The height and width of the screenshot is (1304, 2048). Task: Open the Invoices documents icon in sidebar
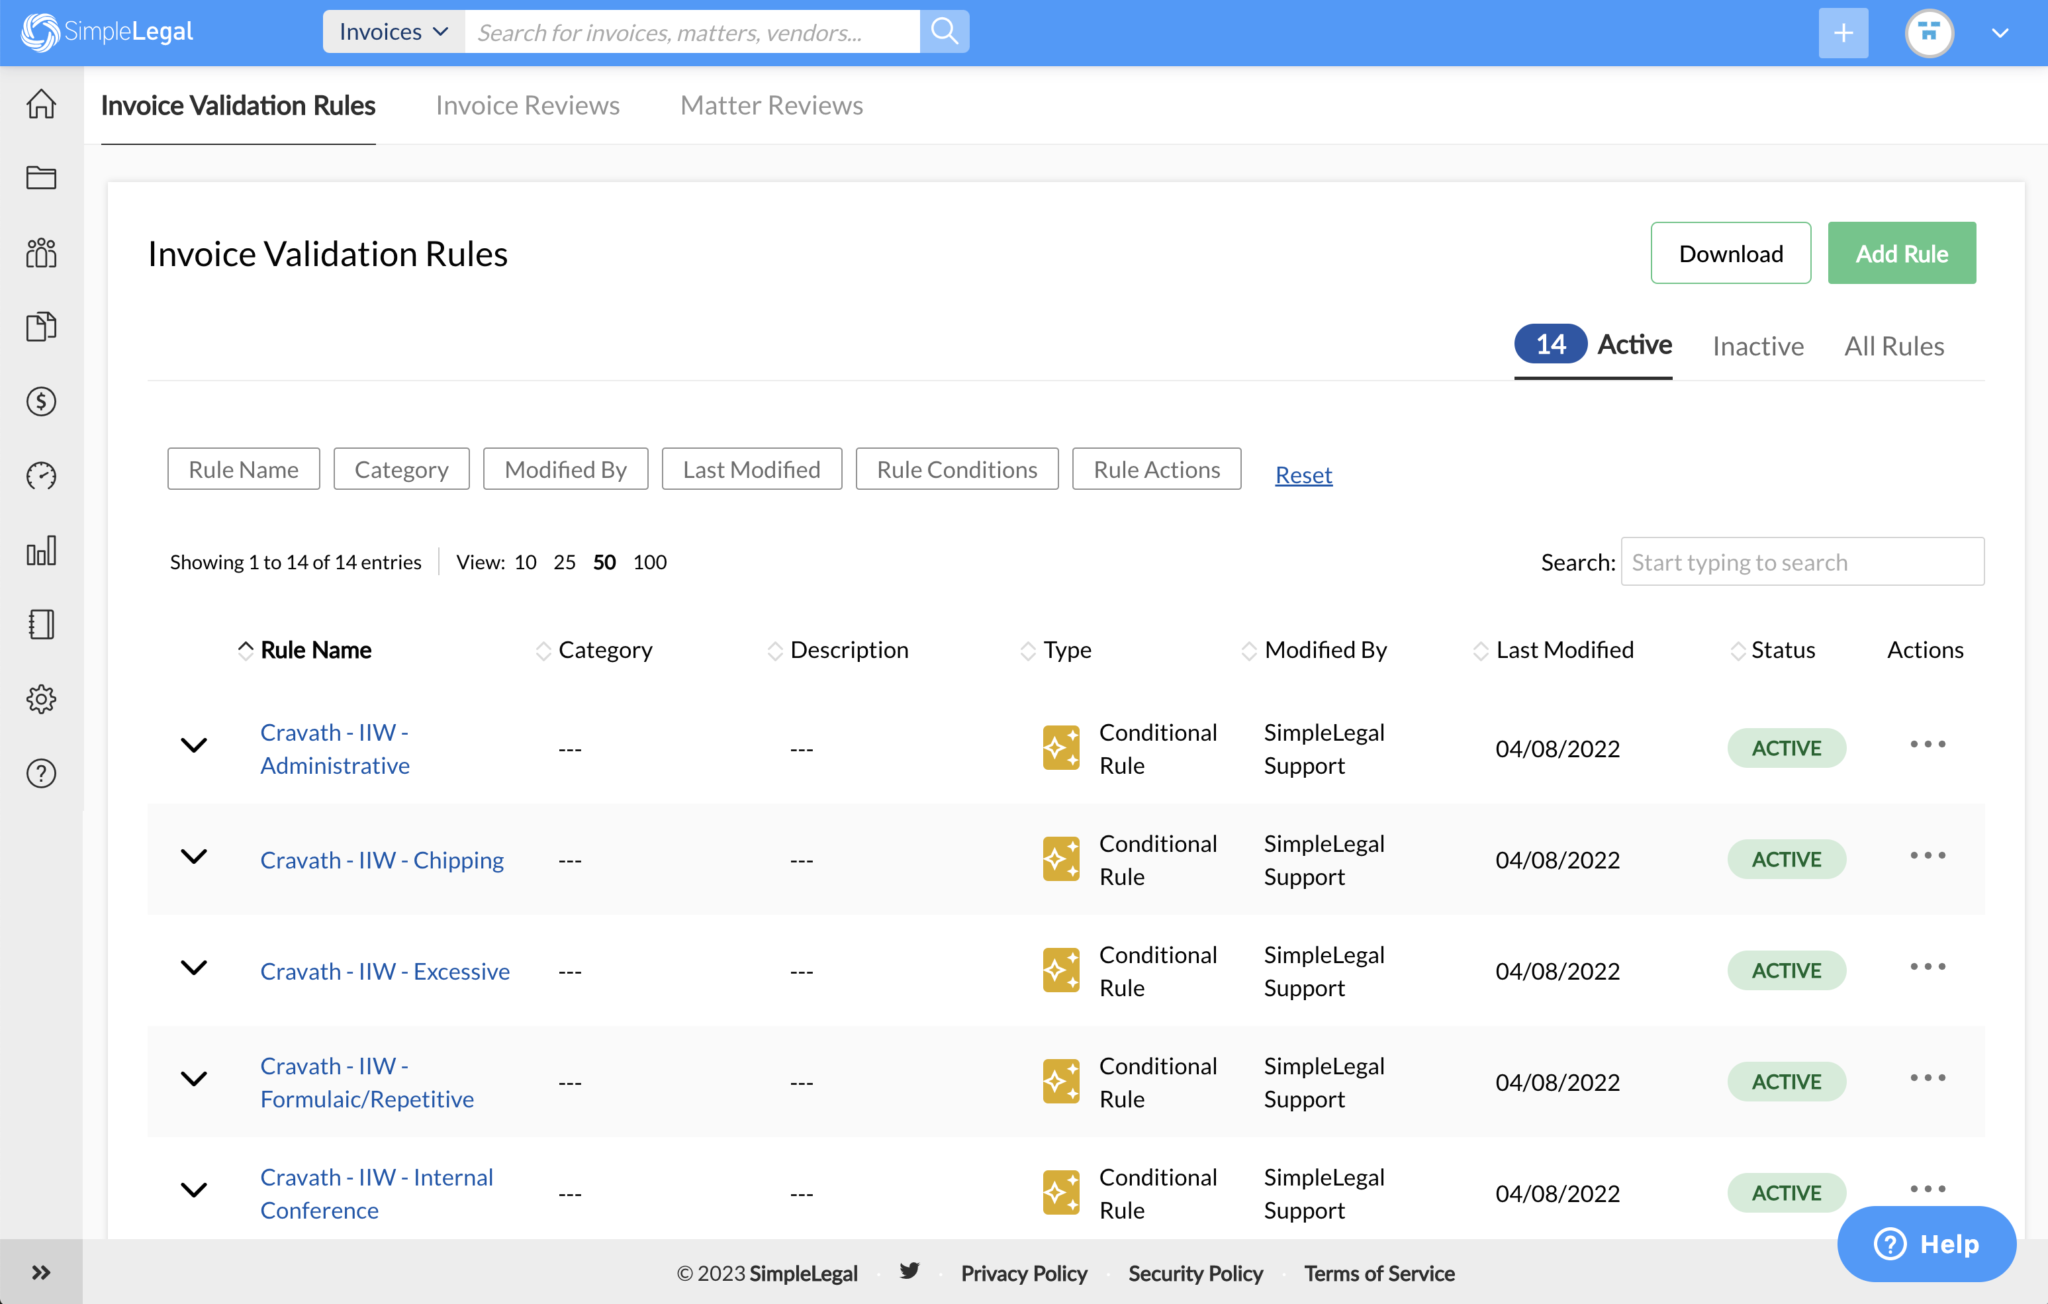point(40,326)
